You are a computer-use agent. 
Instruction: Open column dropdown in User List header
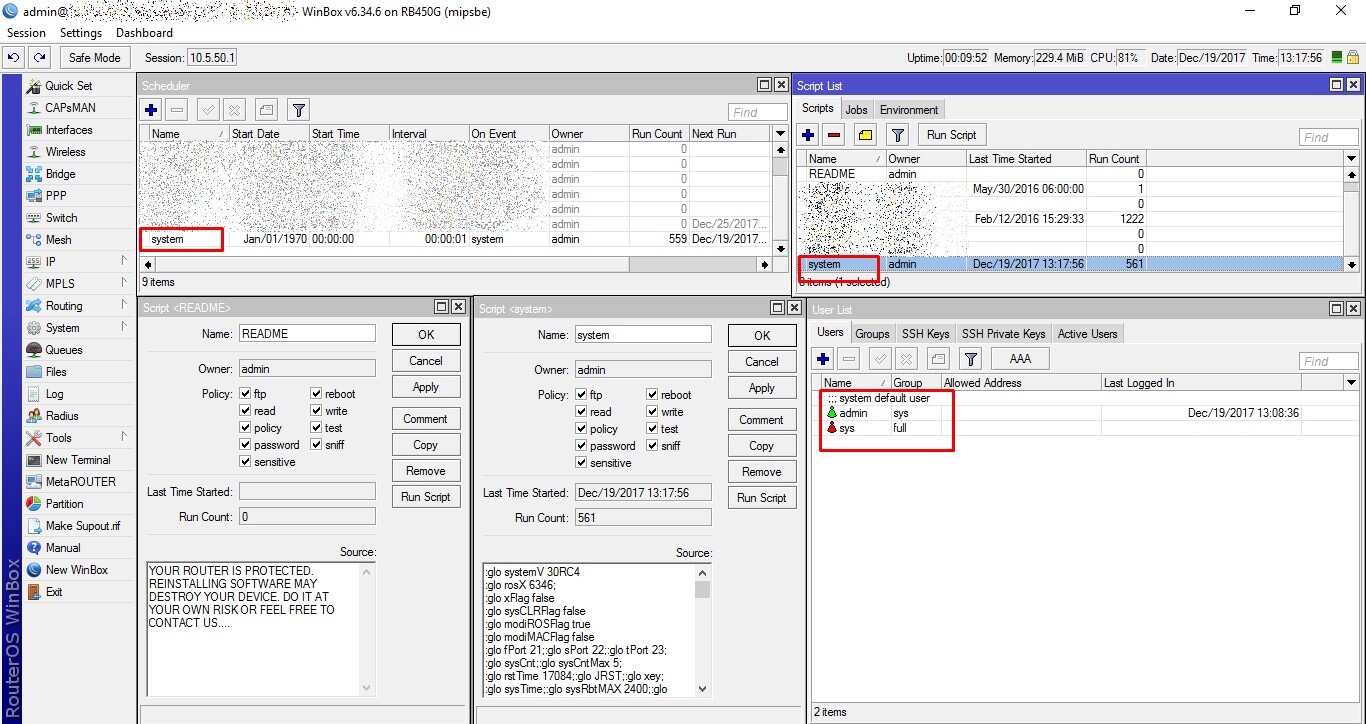pos(1351,383)
